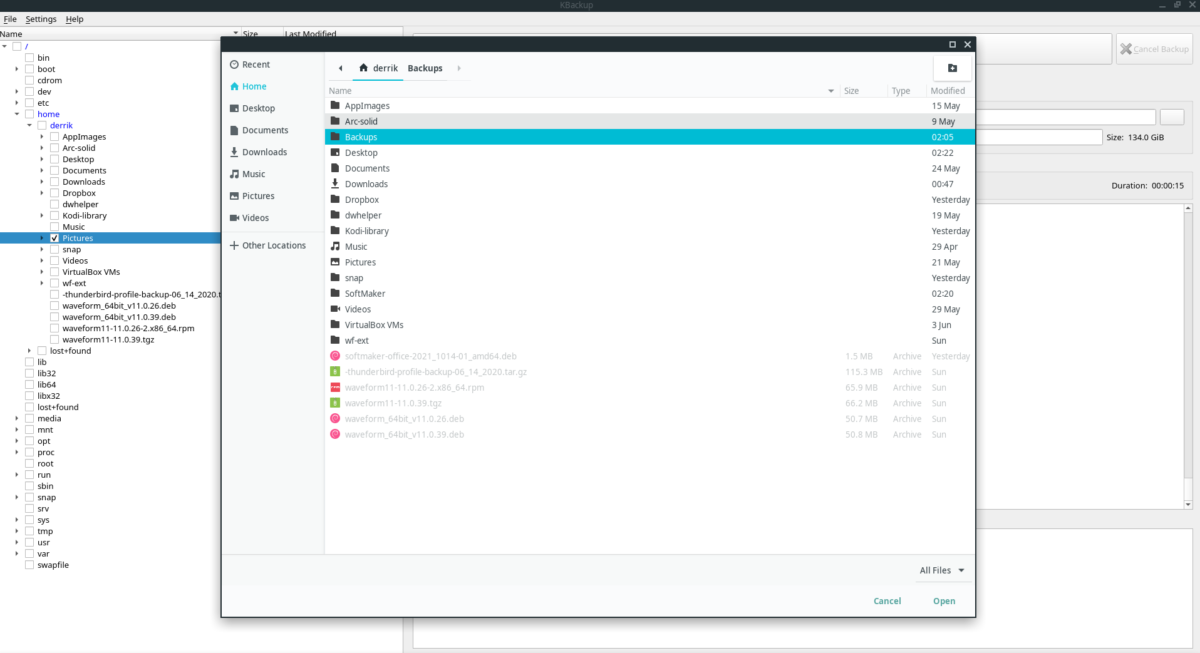Open the Help menu

coord(75,19)
